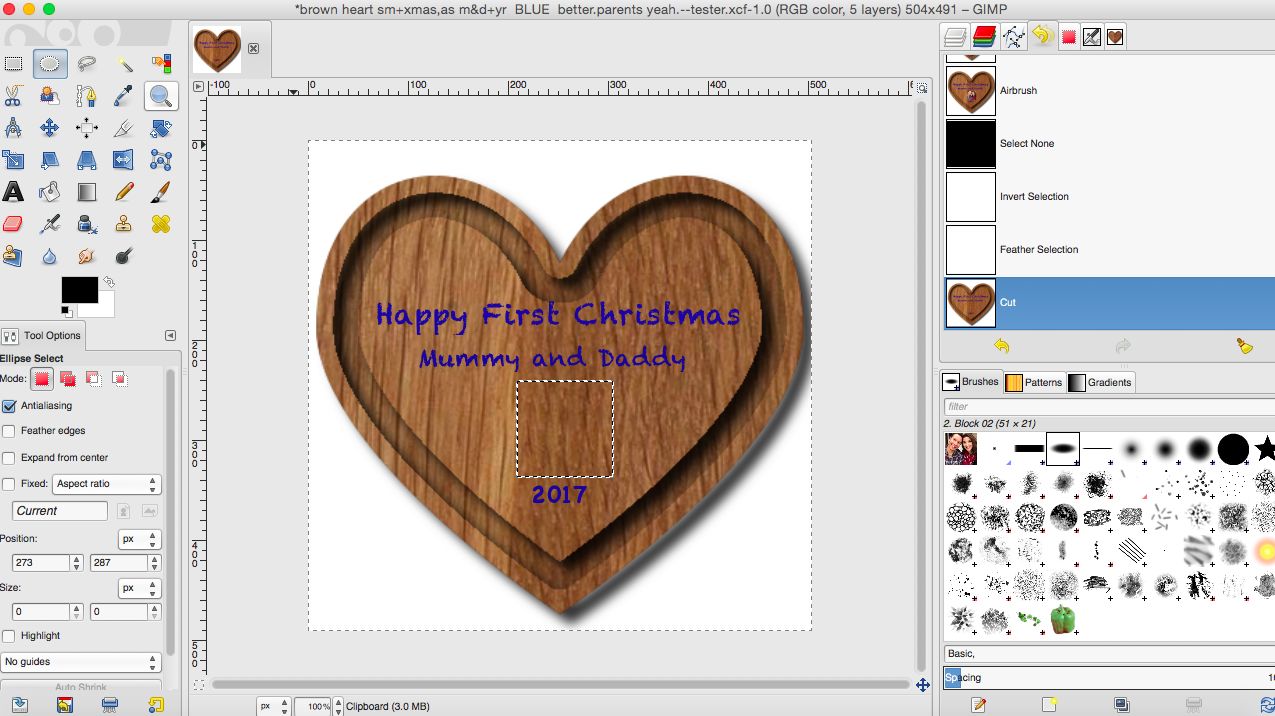
Task: Choose Add to current selection mode
Action: point(68,379)
